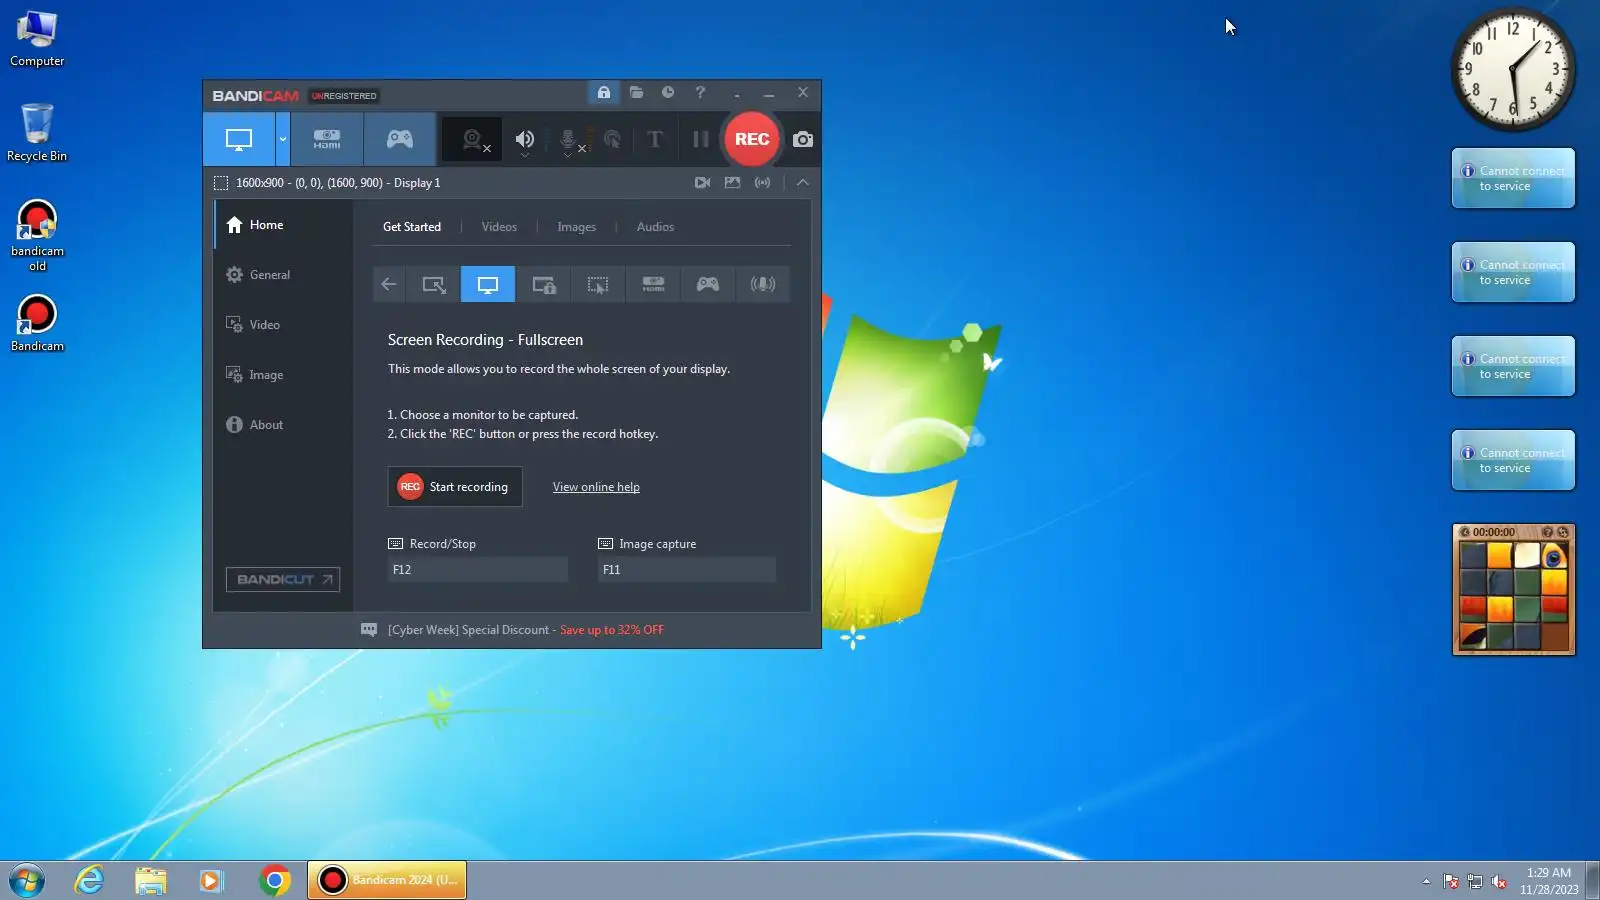1600x900 pixels.
Task: Open the View online help link
Action: [x=596, y=487]
